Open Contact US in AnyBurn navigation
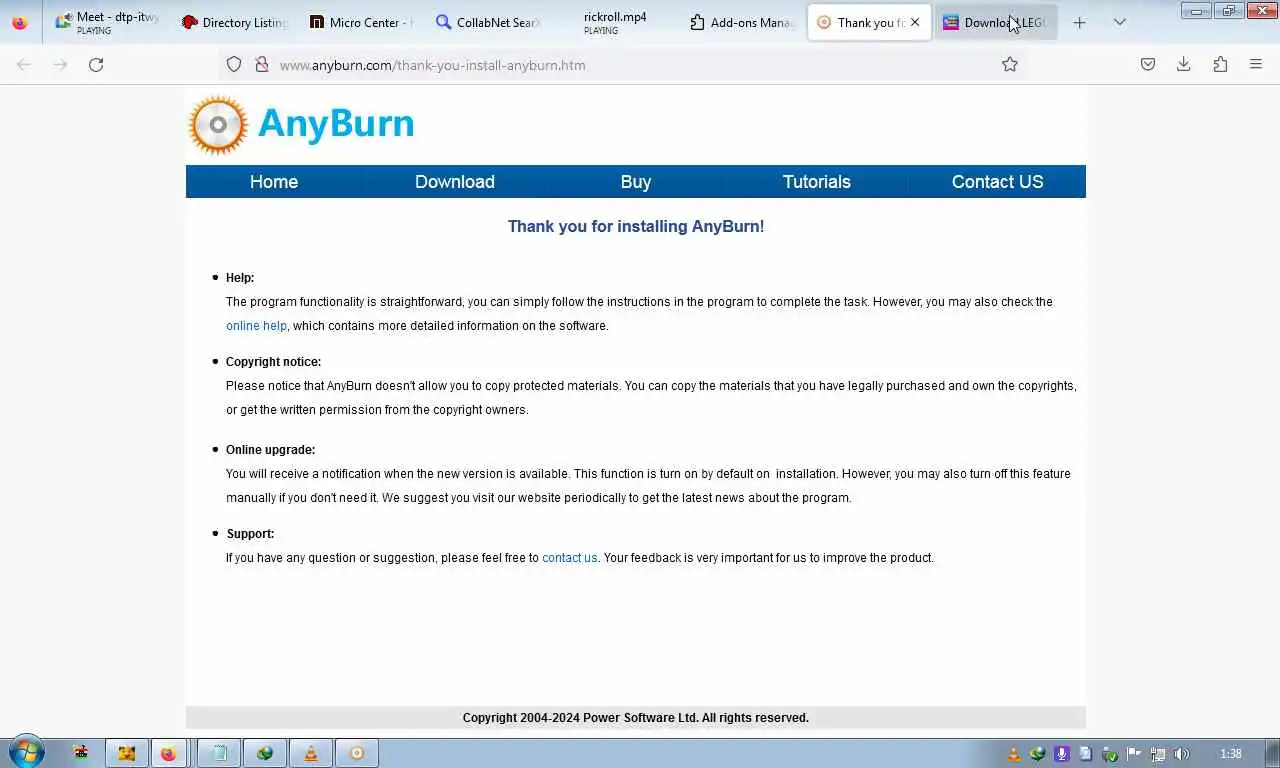Image resolution: width=1280 pixels, height=768 pixels. (x=998, y=181)
